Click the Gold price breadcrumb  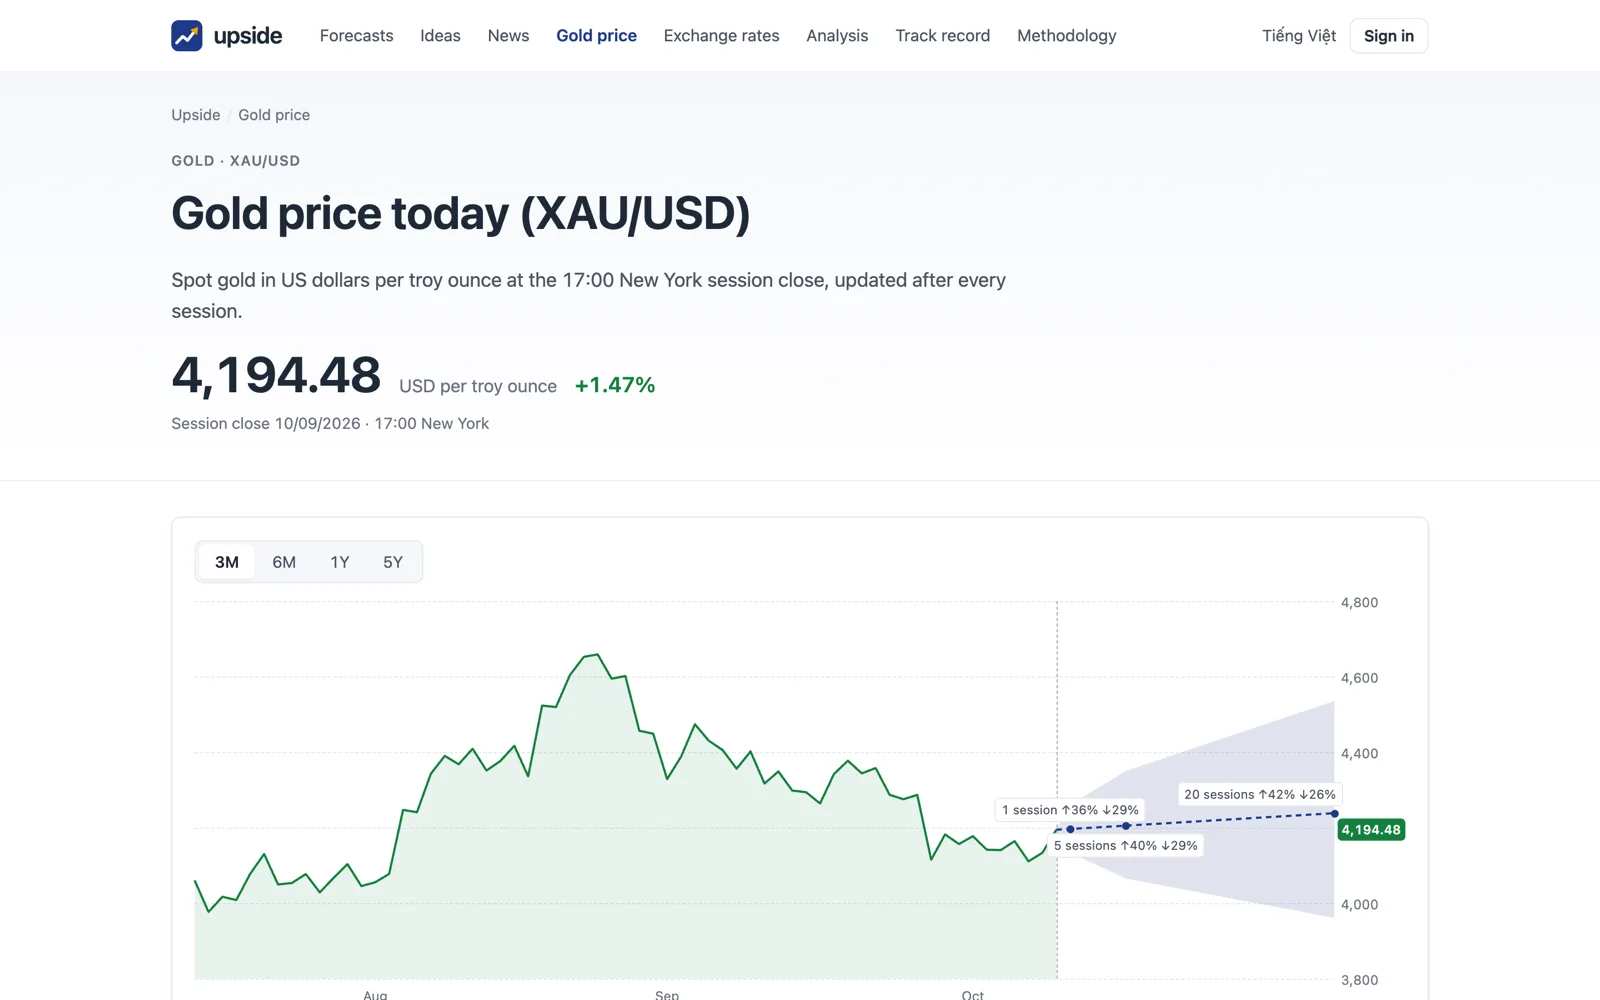click(x=274, y=115)
